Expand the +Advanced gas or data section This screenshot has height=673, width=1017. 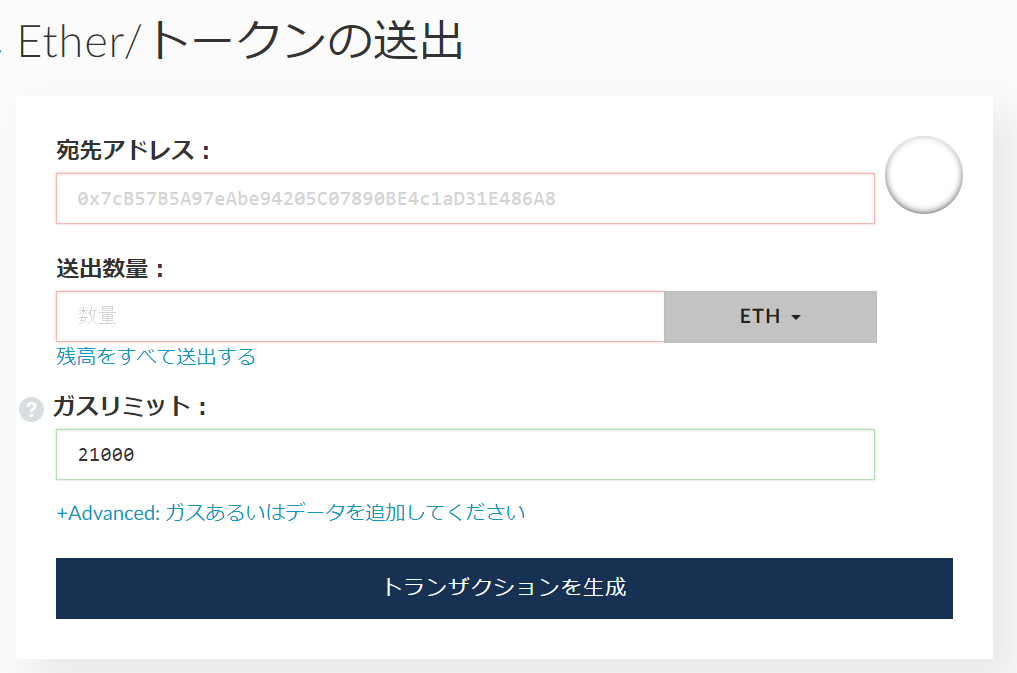point(290,513)
